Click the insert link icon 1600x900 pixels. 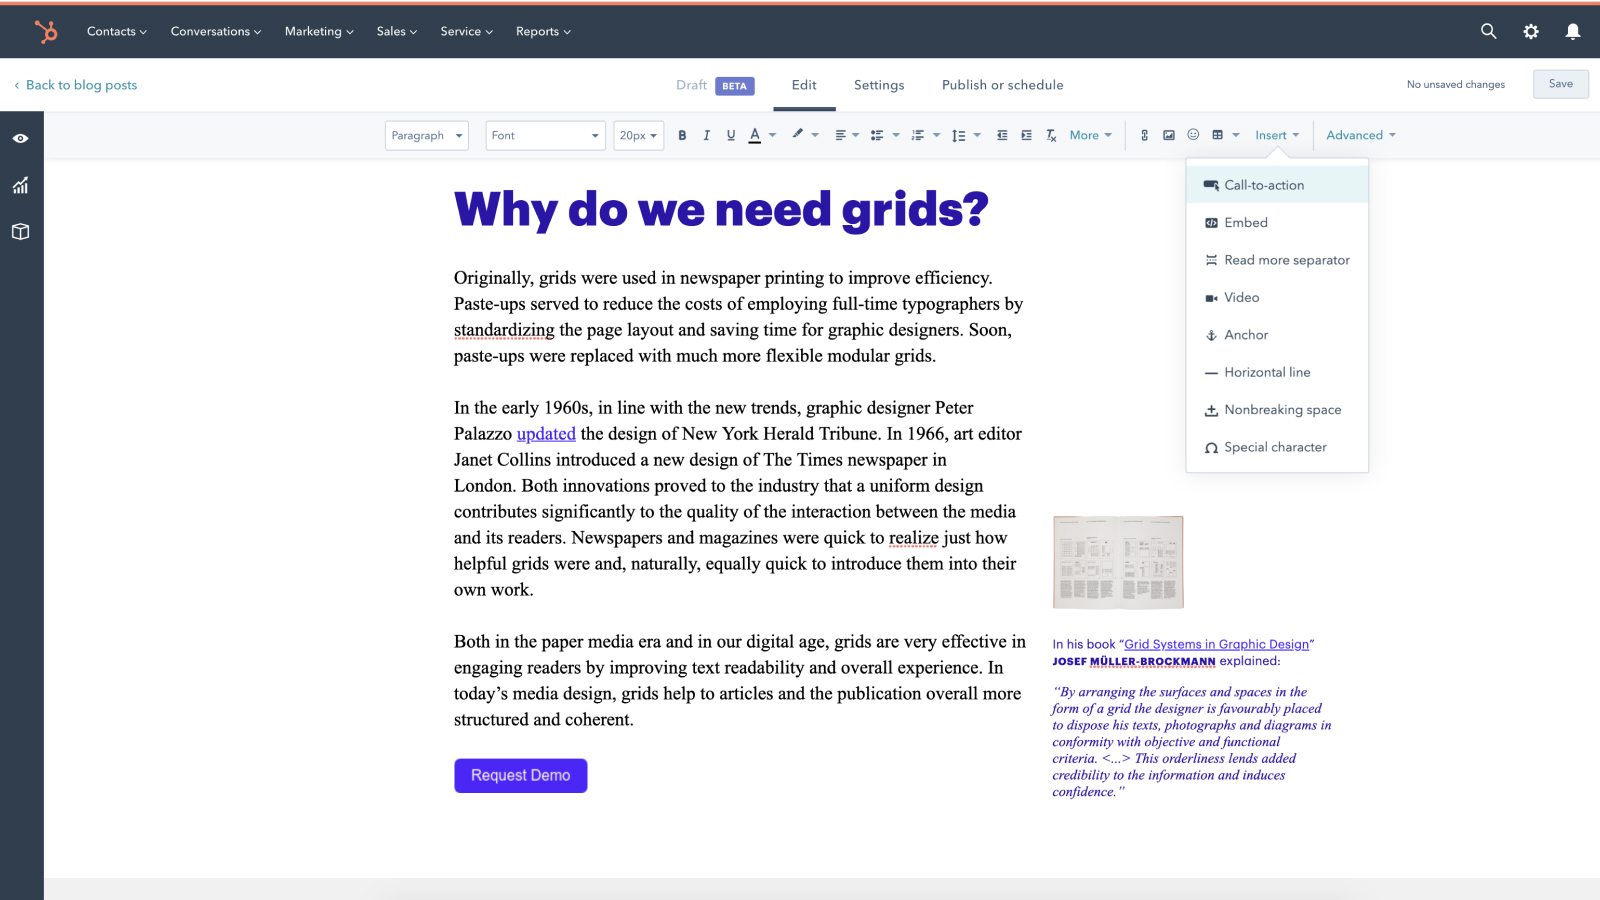(1144, 136)
